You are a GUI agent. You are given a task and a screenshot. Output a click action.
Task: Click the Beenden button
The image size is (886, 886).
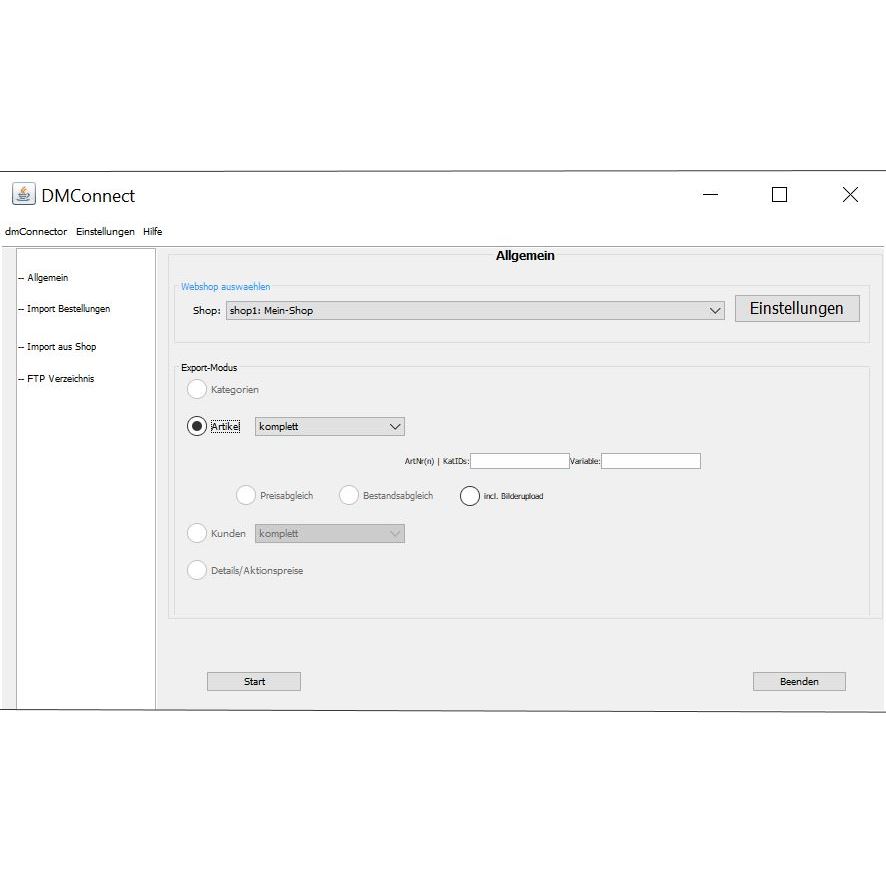pyautogui.click(x=799, y=681)
